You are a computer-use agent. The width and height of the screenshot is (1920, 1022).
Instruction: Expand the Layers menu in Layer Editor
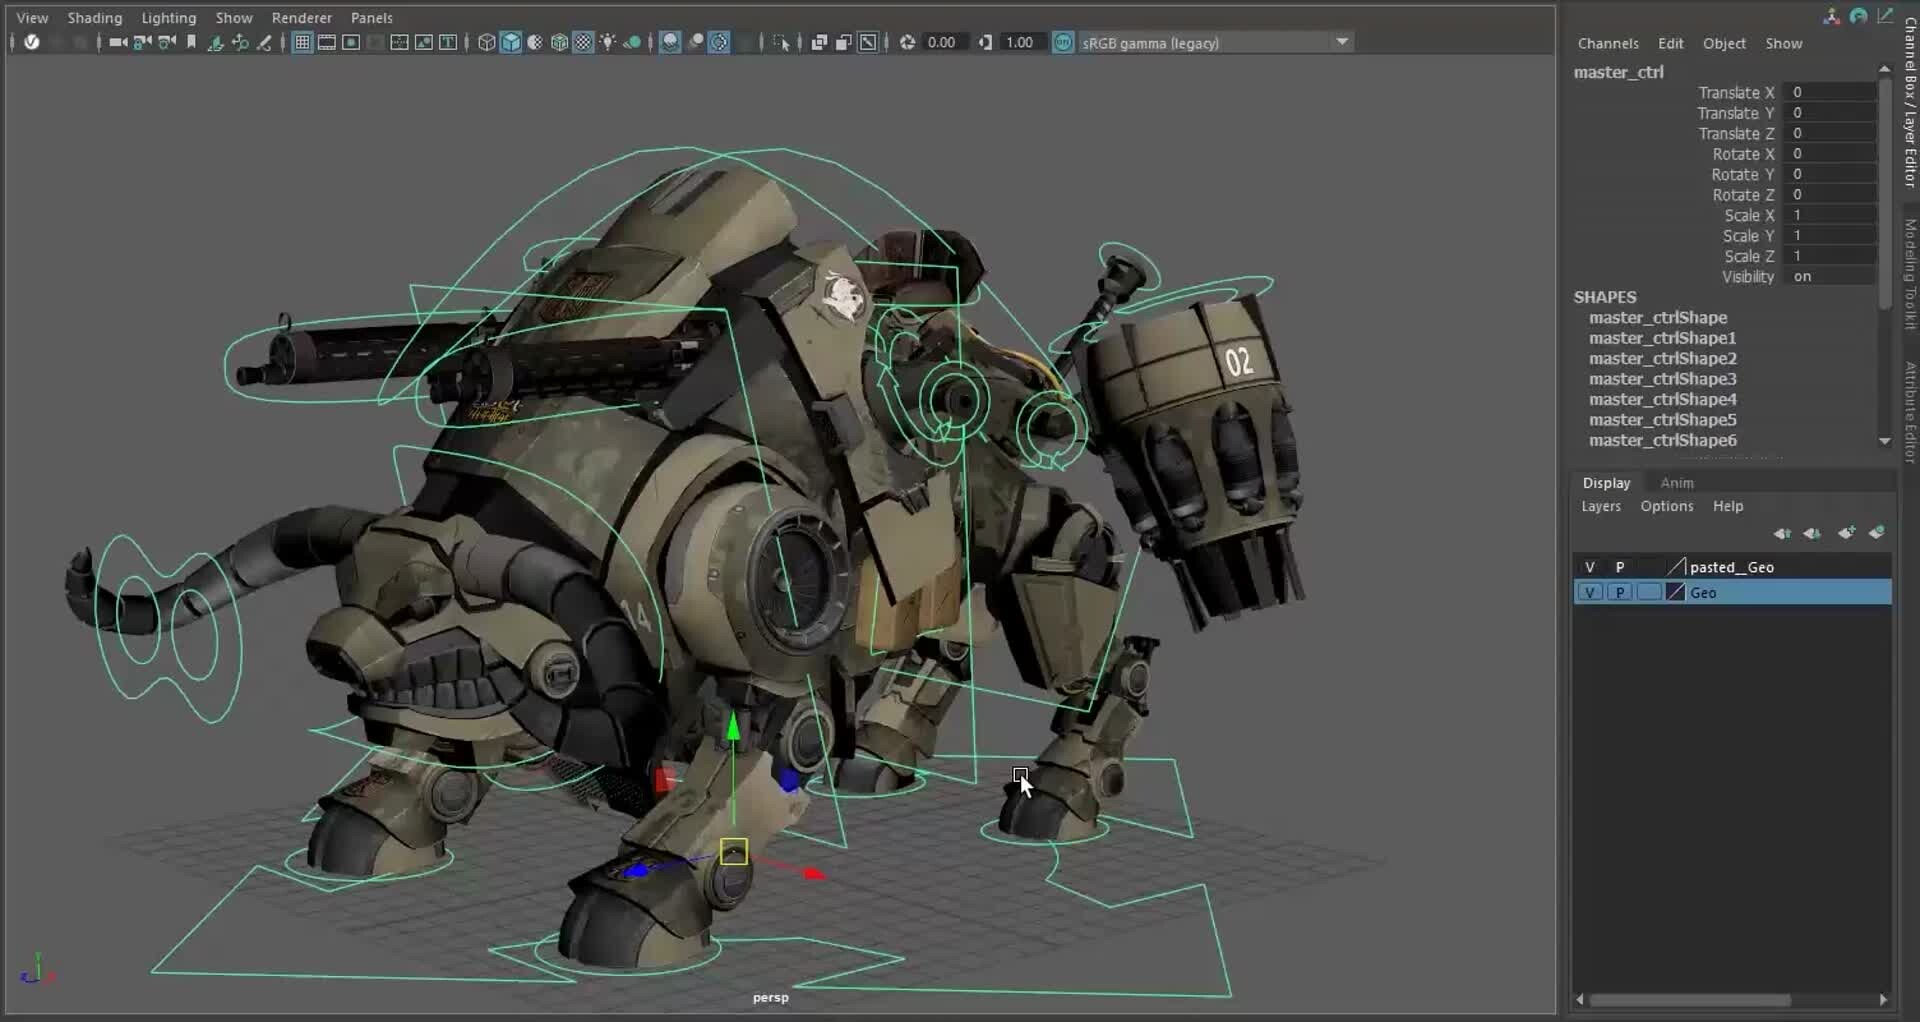click(1600, 506)
